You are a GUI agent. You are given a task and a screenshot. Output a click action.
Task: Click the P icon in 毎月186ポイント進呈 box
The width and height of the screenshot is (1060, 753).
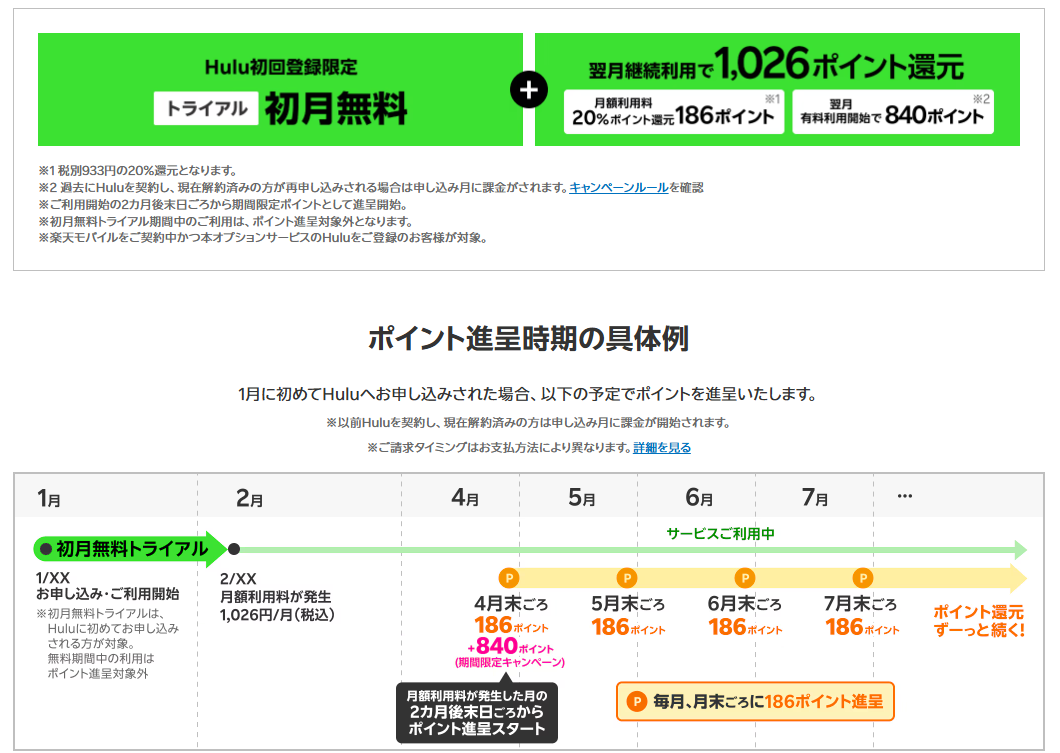(x=637, y=702)
